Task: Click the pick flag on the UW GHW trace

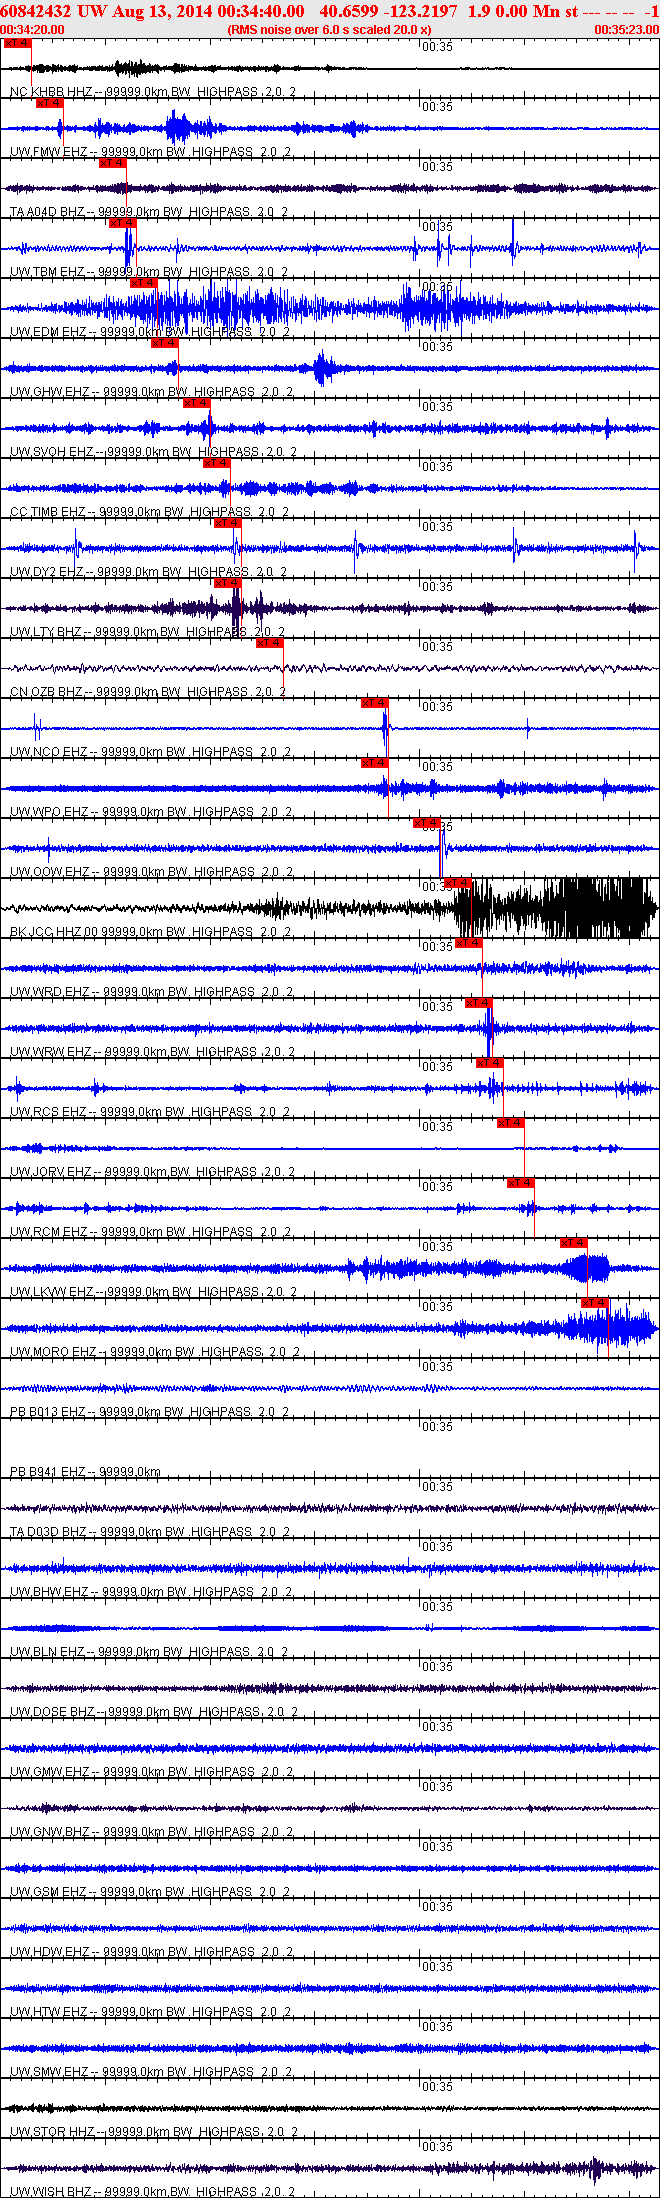Action: tap(165, 343)
